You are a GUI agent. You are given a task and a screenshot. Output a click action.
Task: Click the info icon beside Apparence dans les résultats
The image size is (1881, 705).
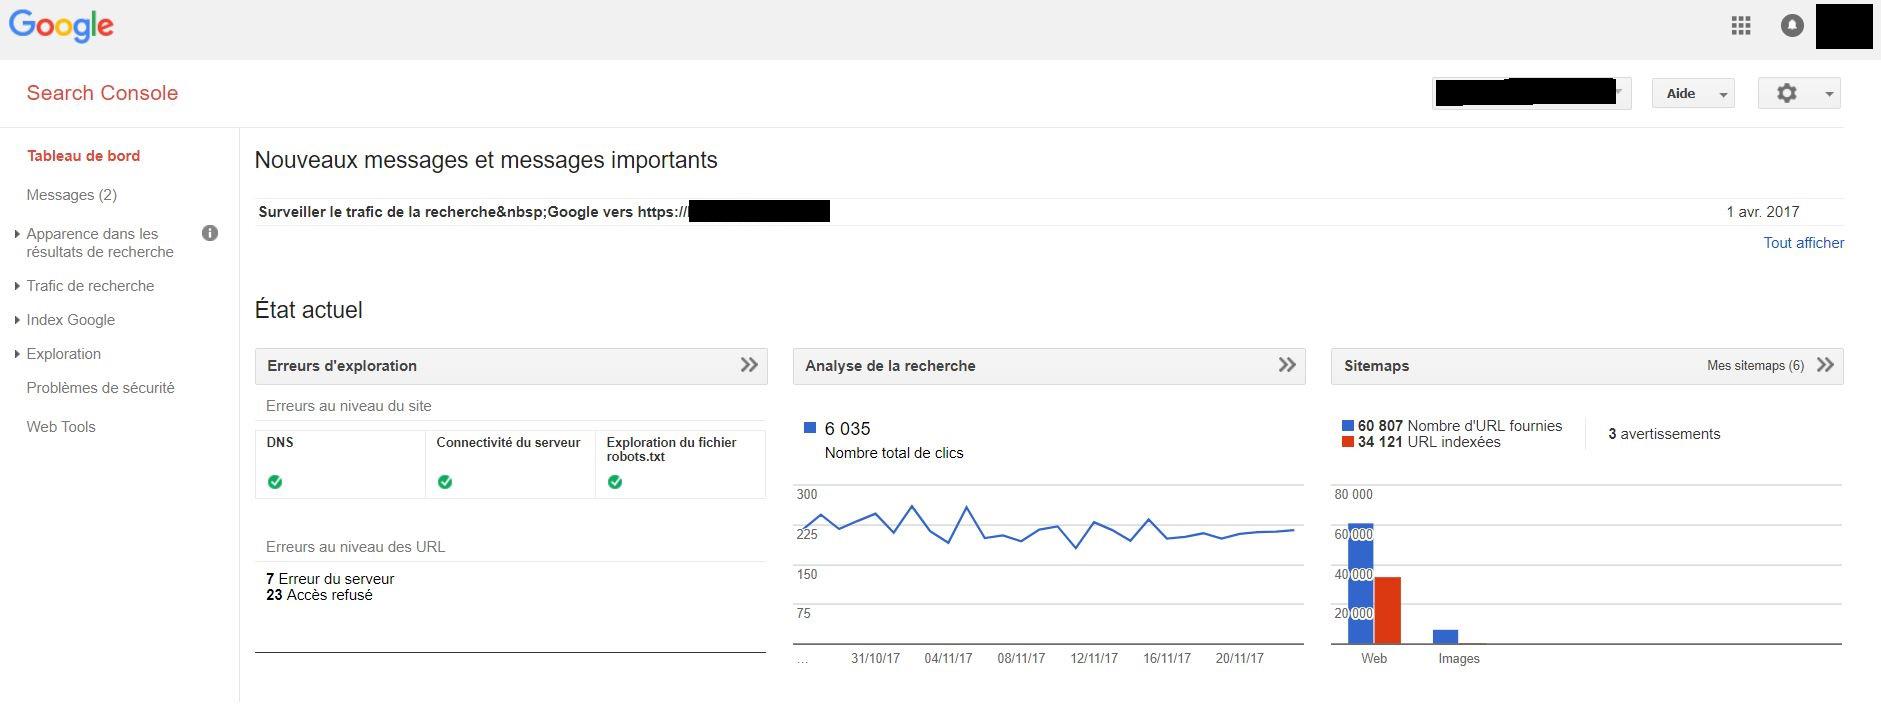(x=210, y=233)
